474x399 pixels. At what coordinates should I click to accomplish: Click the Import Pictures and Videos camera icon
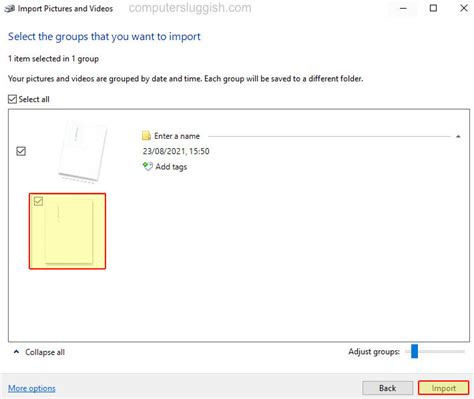[9, 8]
